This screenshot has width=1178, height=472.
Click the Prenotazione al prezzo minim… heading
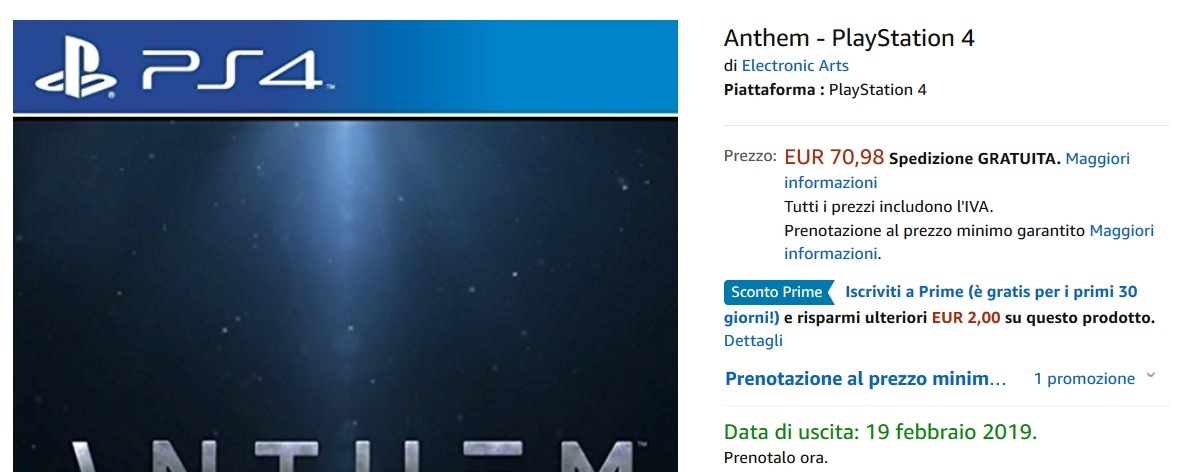pyautogui.click(x=865, y=379)
